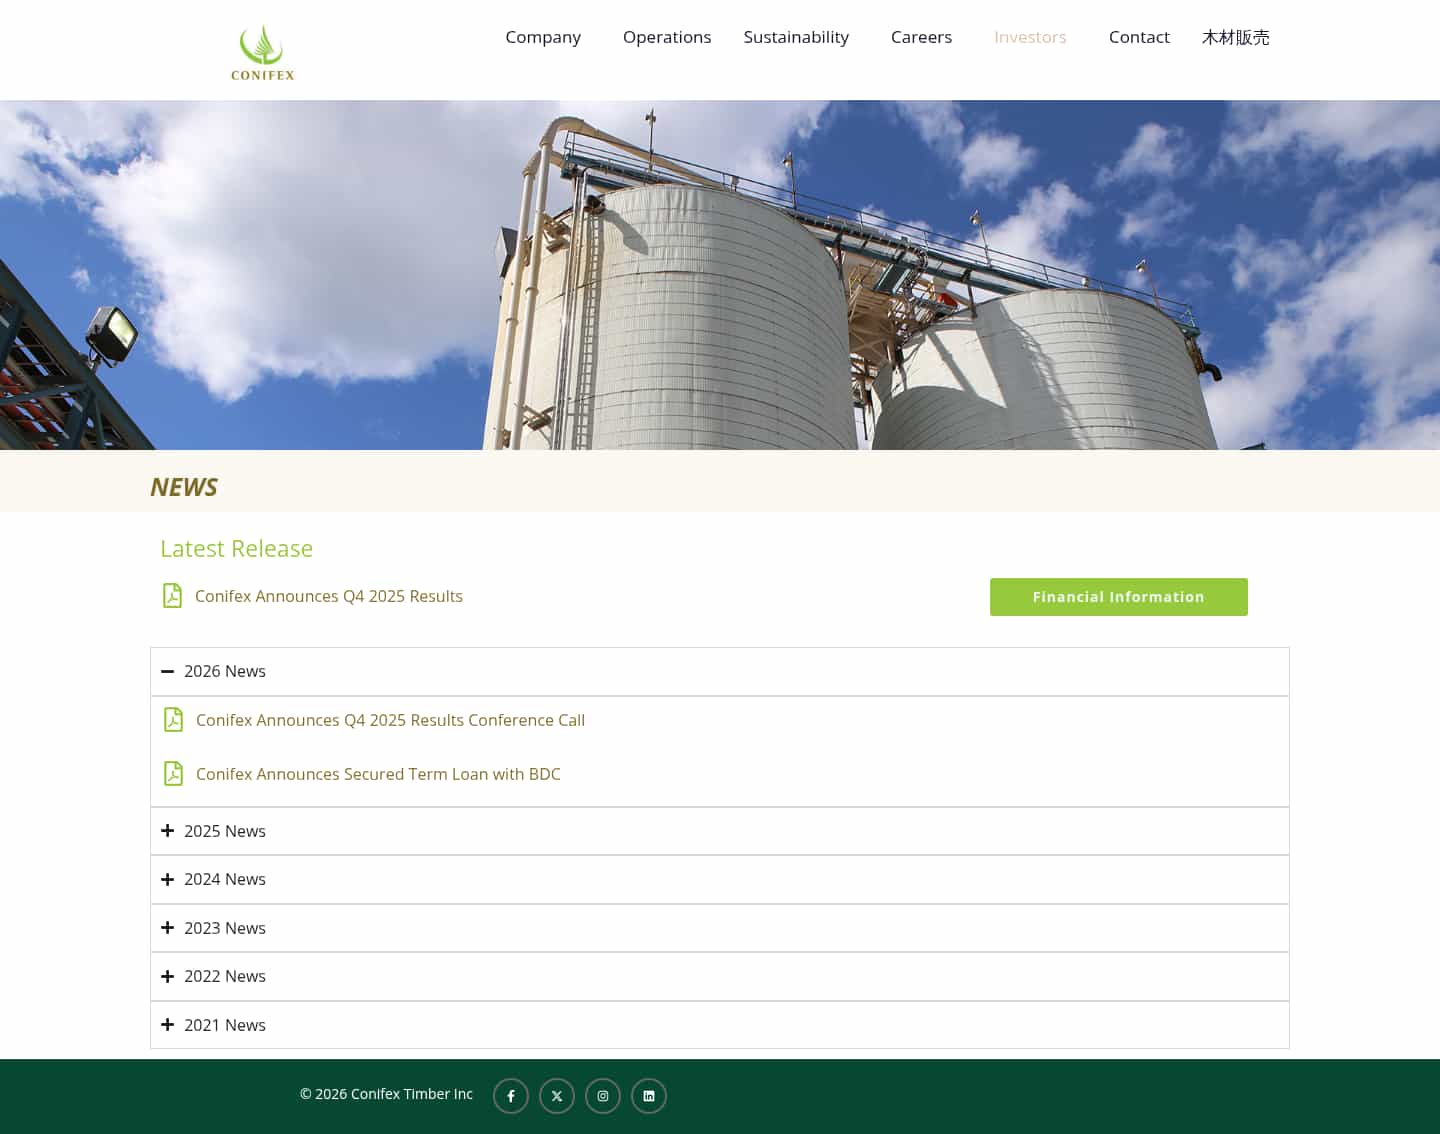This screenshot has width=1440, height=1134.
Task: Open the PDF icon beside Q4 2025 Results
Action: [172, 595]
